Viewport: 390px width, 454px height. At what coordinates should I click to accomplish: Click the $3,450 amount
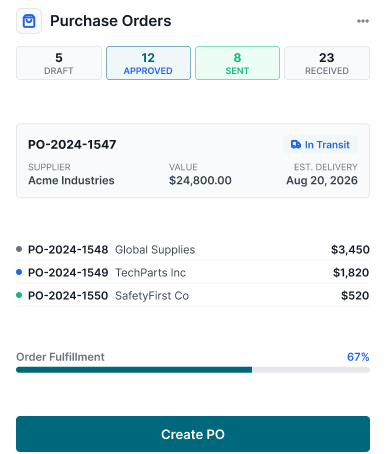[x=350, y=249]
